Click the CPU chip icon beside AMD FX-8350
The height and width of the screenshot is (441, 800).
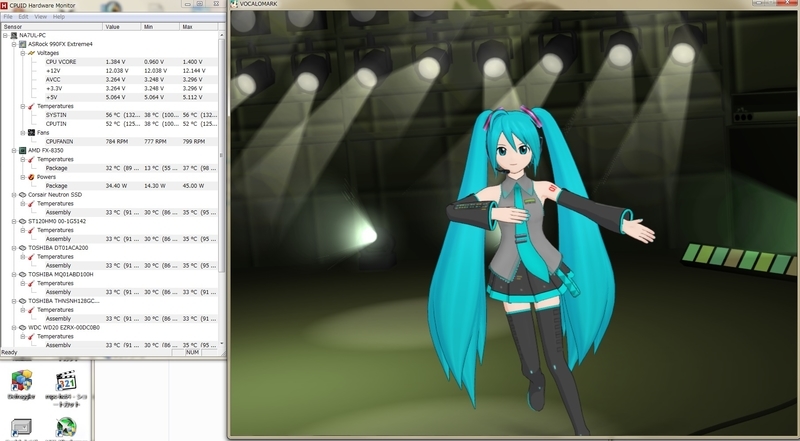click(x=22, y=151)
